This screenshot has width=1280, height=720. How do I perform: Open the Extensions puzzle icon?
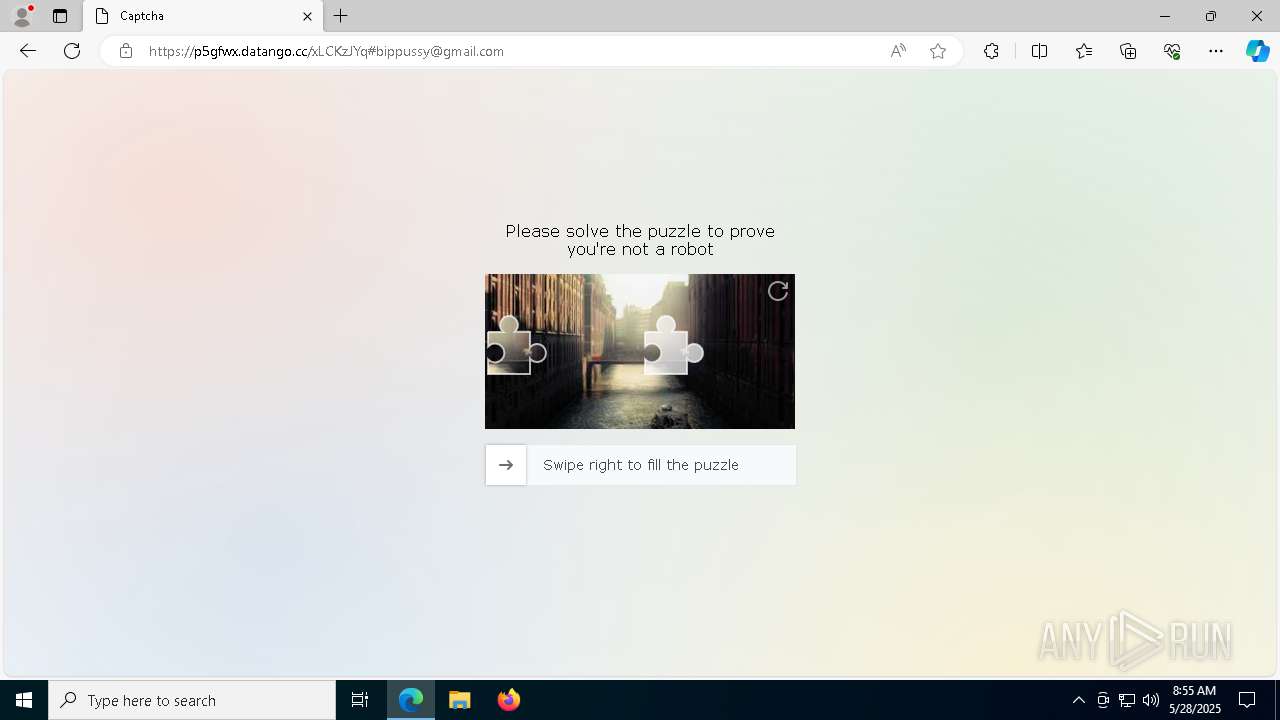(991, 51)
